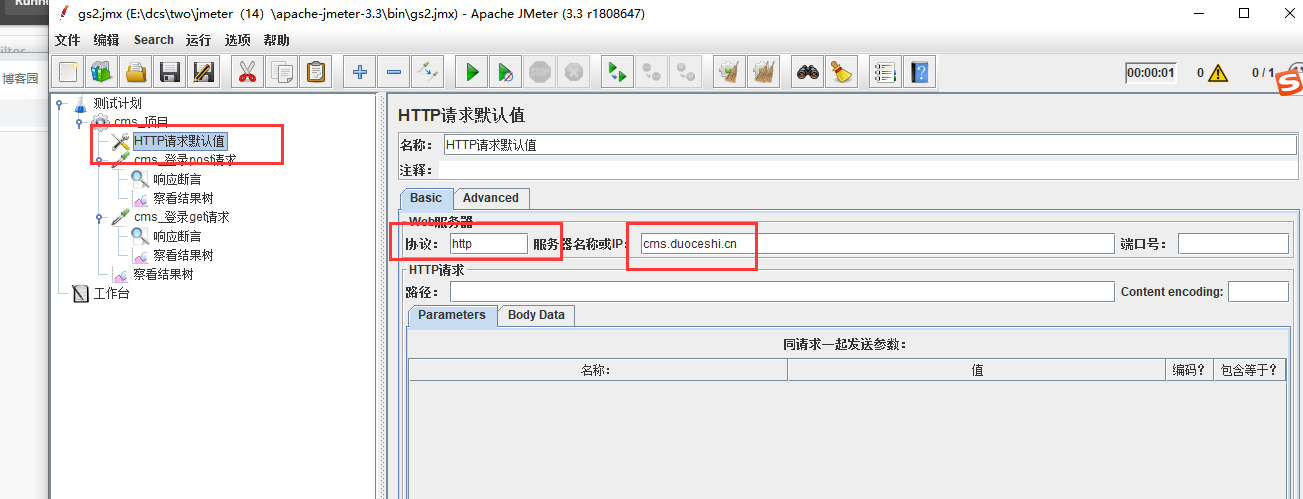Open the Search menu
Screen dimensions: 1303x499
point(153,40)
